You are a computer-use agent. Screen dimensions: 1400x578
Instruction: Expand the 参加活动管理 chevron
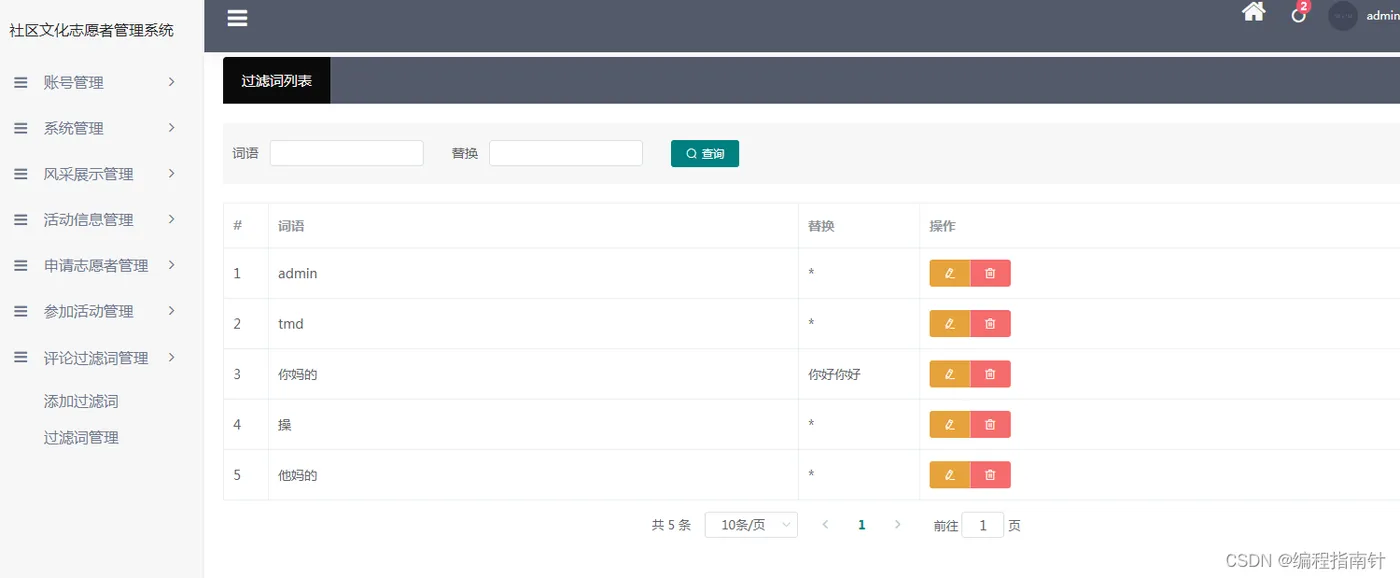click(172, 311)
